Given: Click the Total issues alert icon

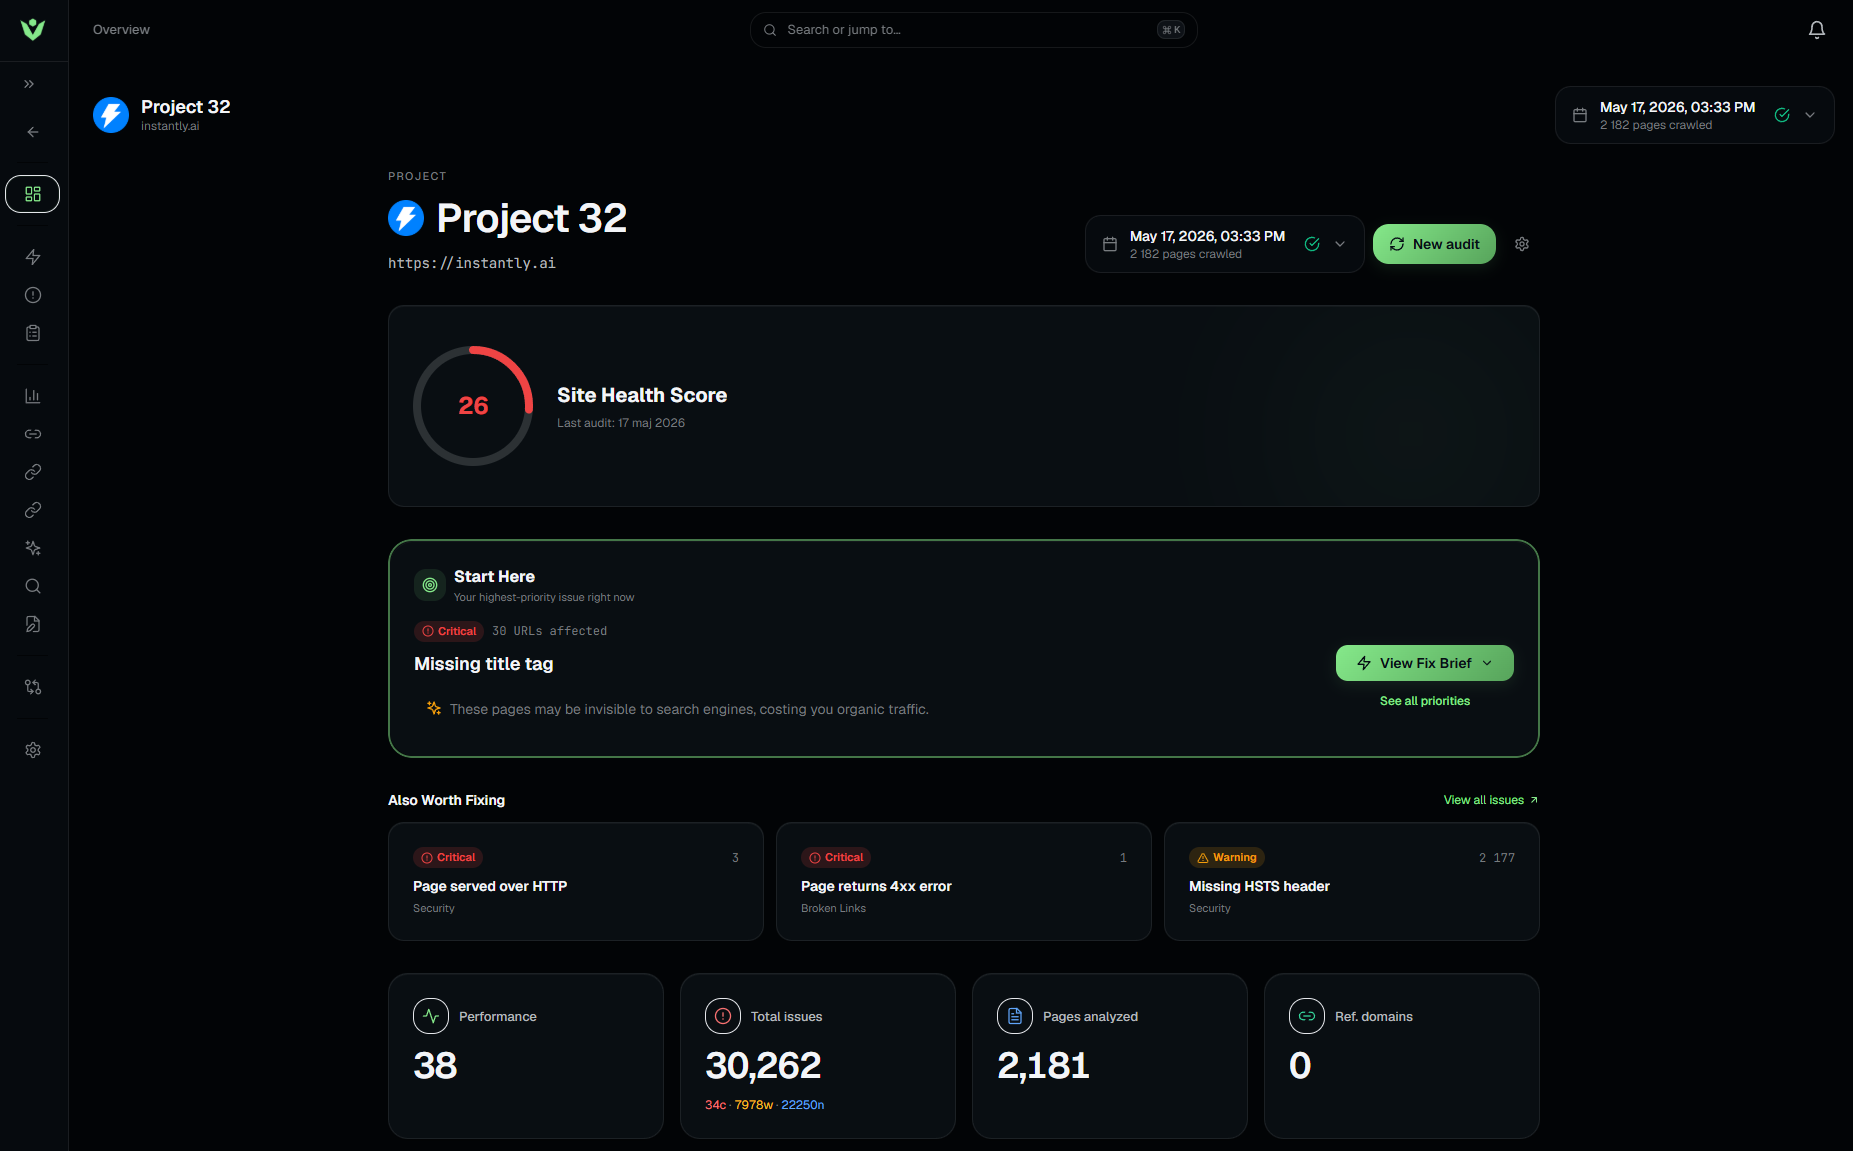Looking at the screenshot, I should (723, 1016).
